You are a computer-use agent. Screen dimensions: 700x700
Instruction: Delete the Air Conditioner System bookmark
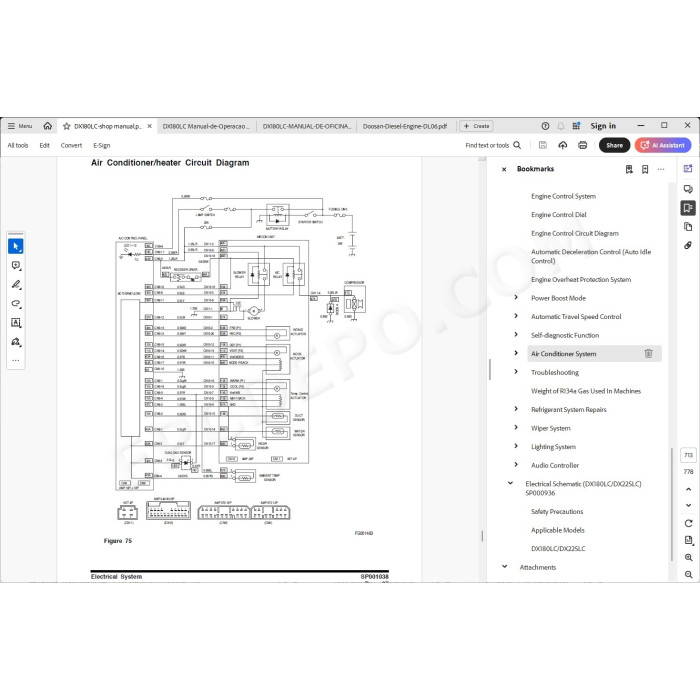click(x=649, y=354)
